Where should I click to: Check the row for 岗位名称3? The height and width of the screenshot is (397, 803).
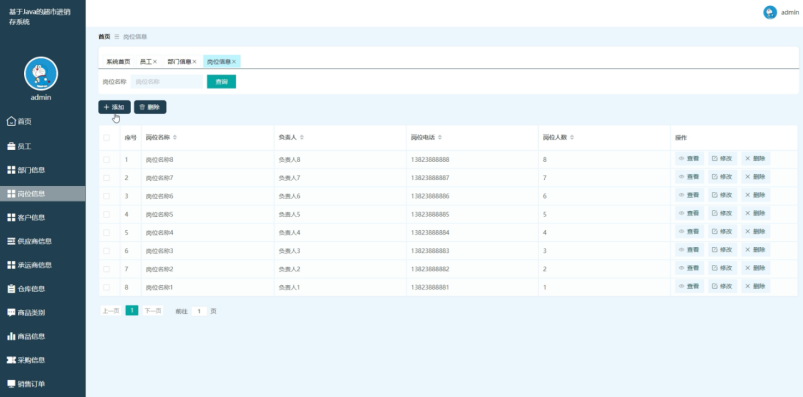click(107, 250)
